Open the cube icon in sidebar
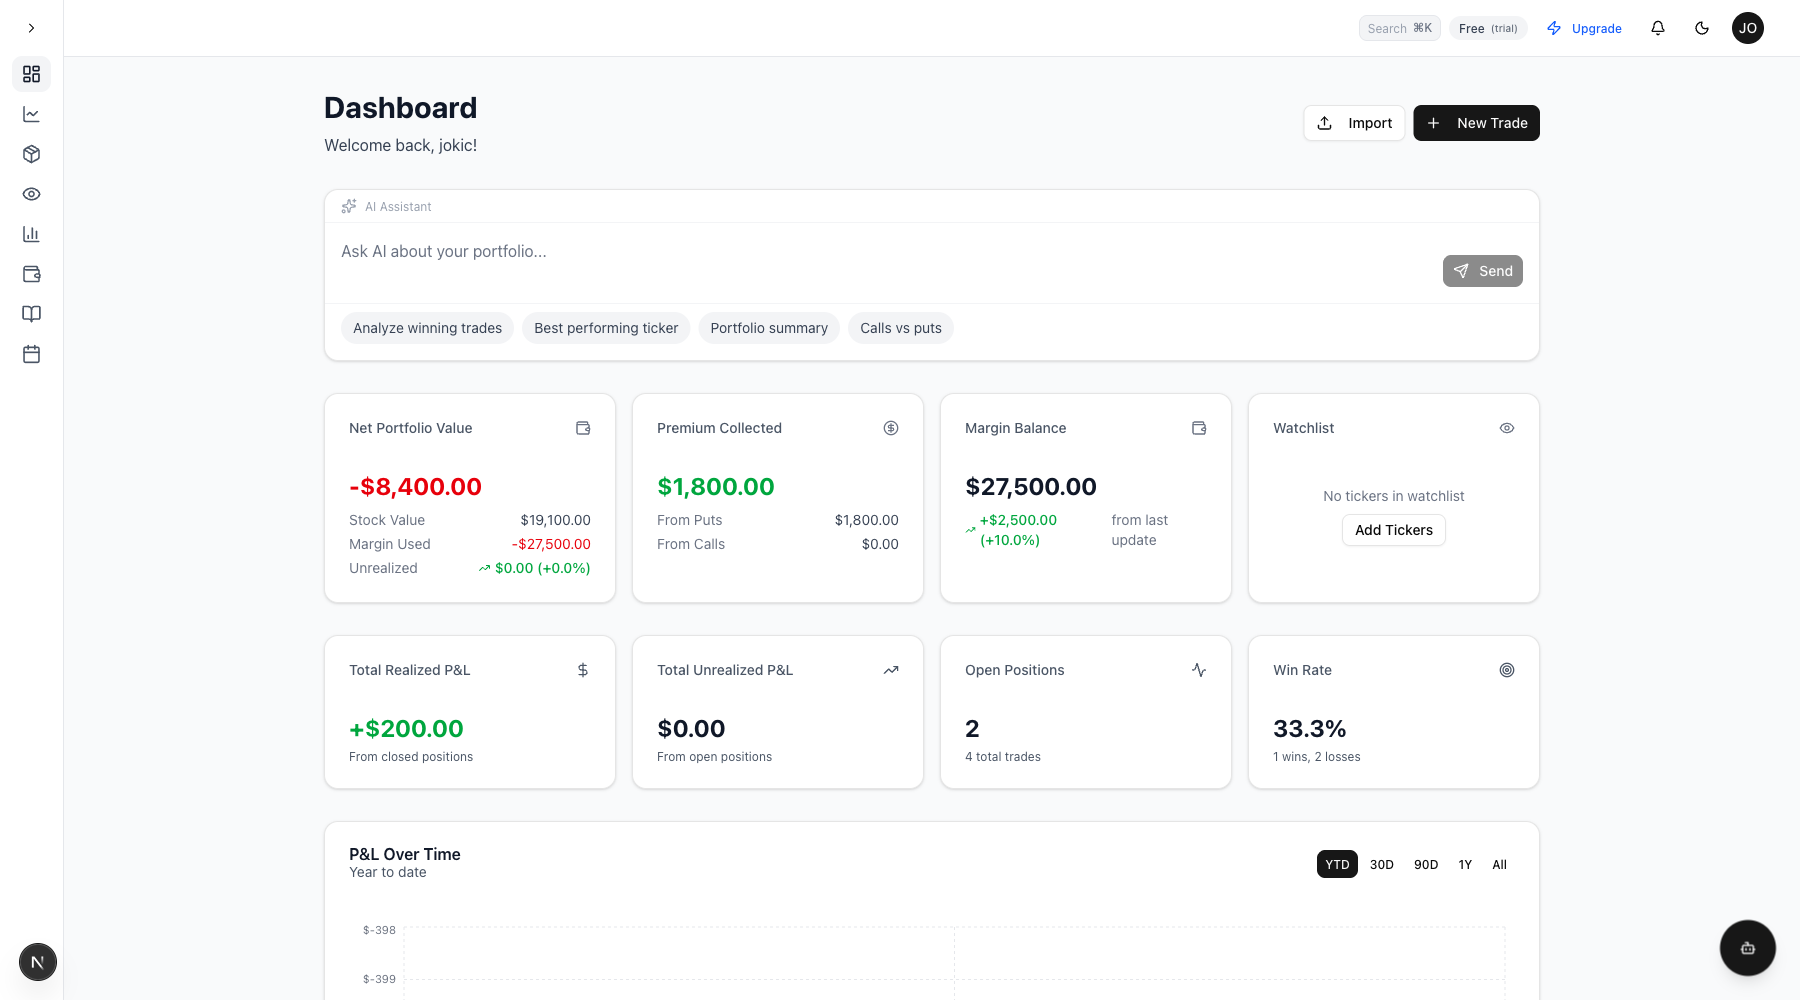1800x1000 pixels. click(x=31, y=154)
